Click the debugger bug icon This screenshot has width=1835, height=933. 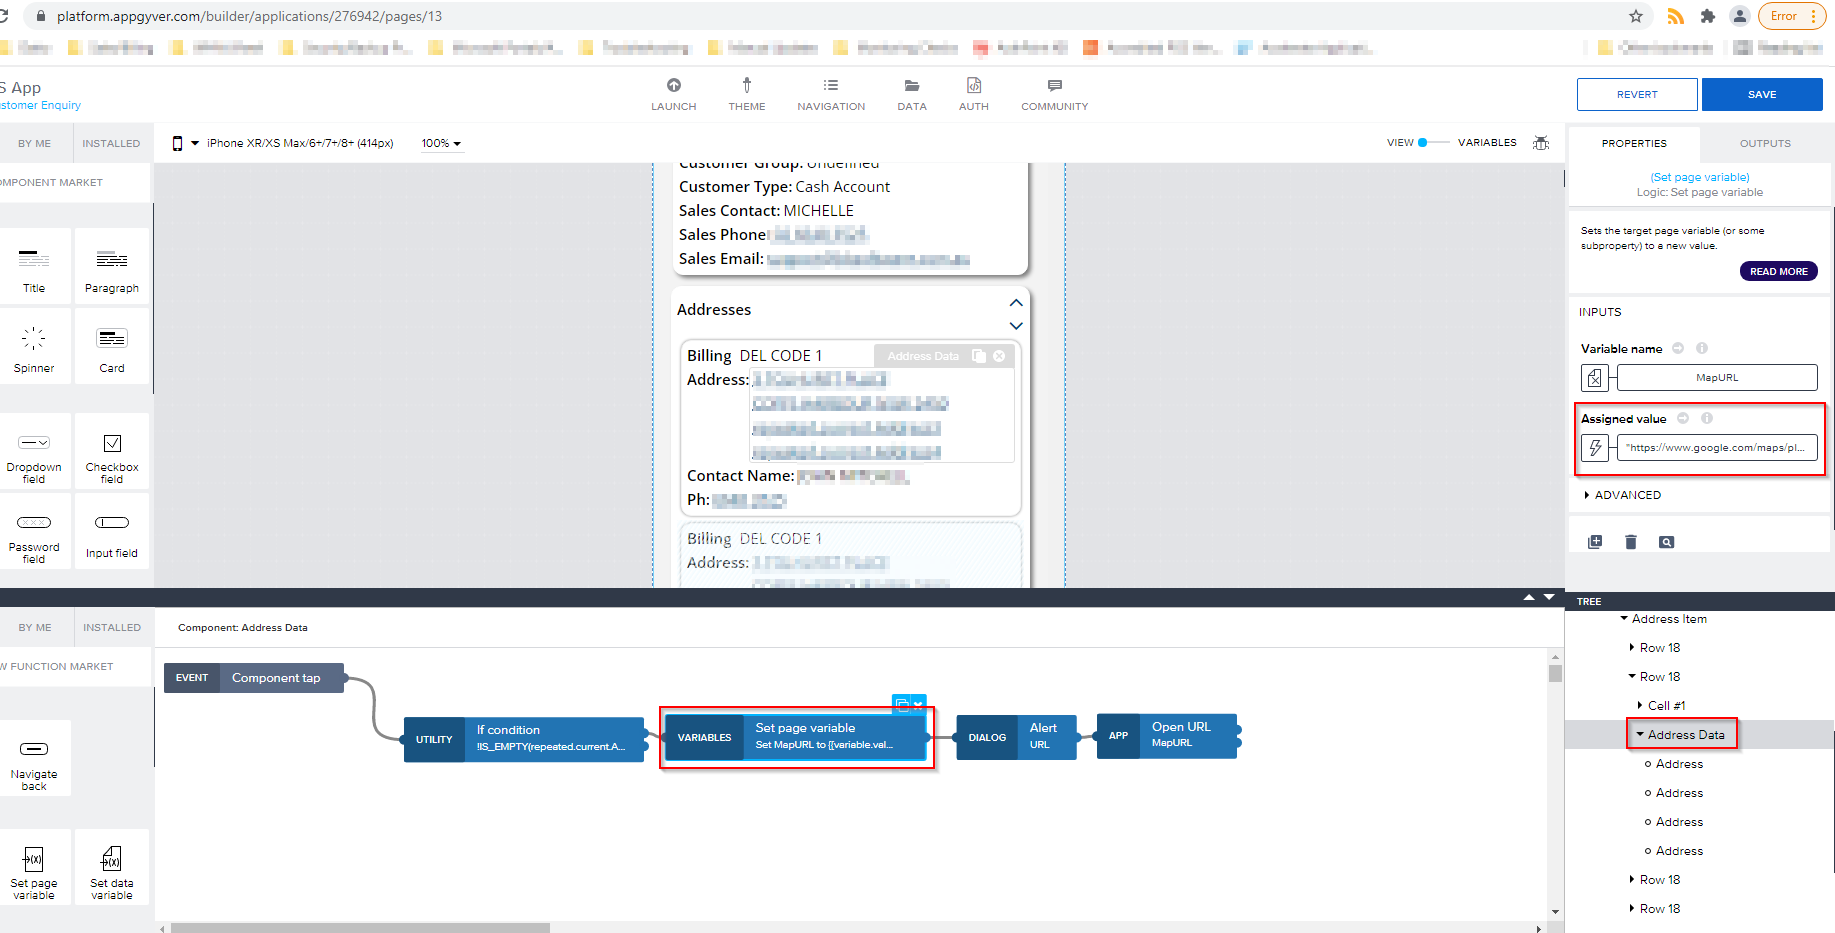pyautogui.click(x=1541, y=143)
